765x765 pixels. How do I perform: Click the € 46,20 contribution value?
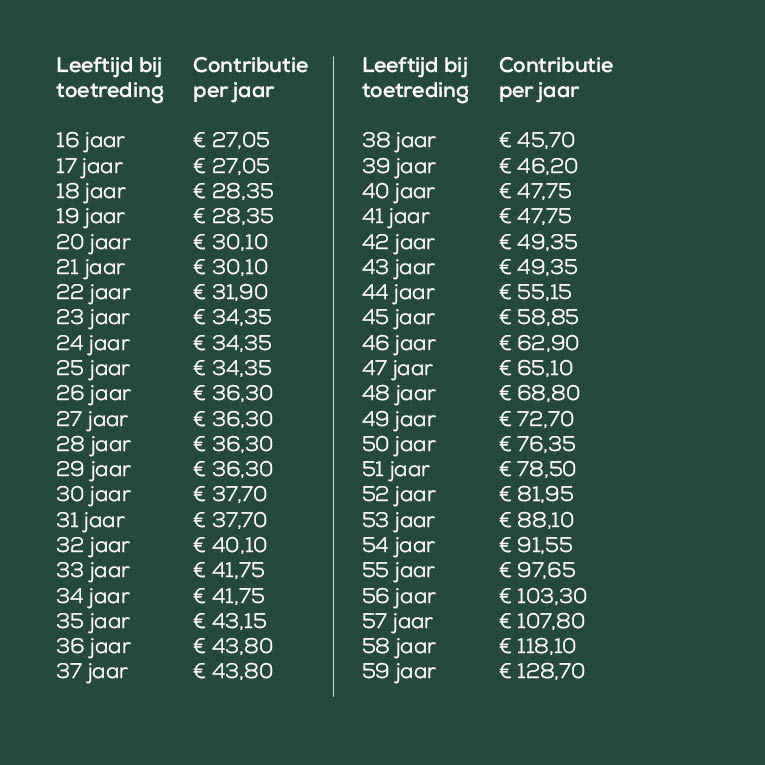pyautogui.click(x=538, y=166)
